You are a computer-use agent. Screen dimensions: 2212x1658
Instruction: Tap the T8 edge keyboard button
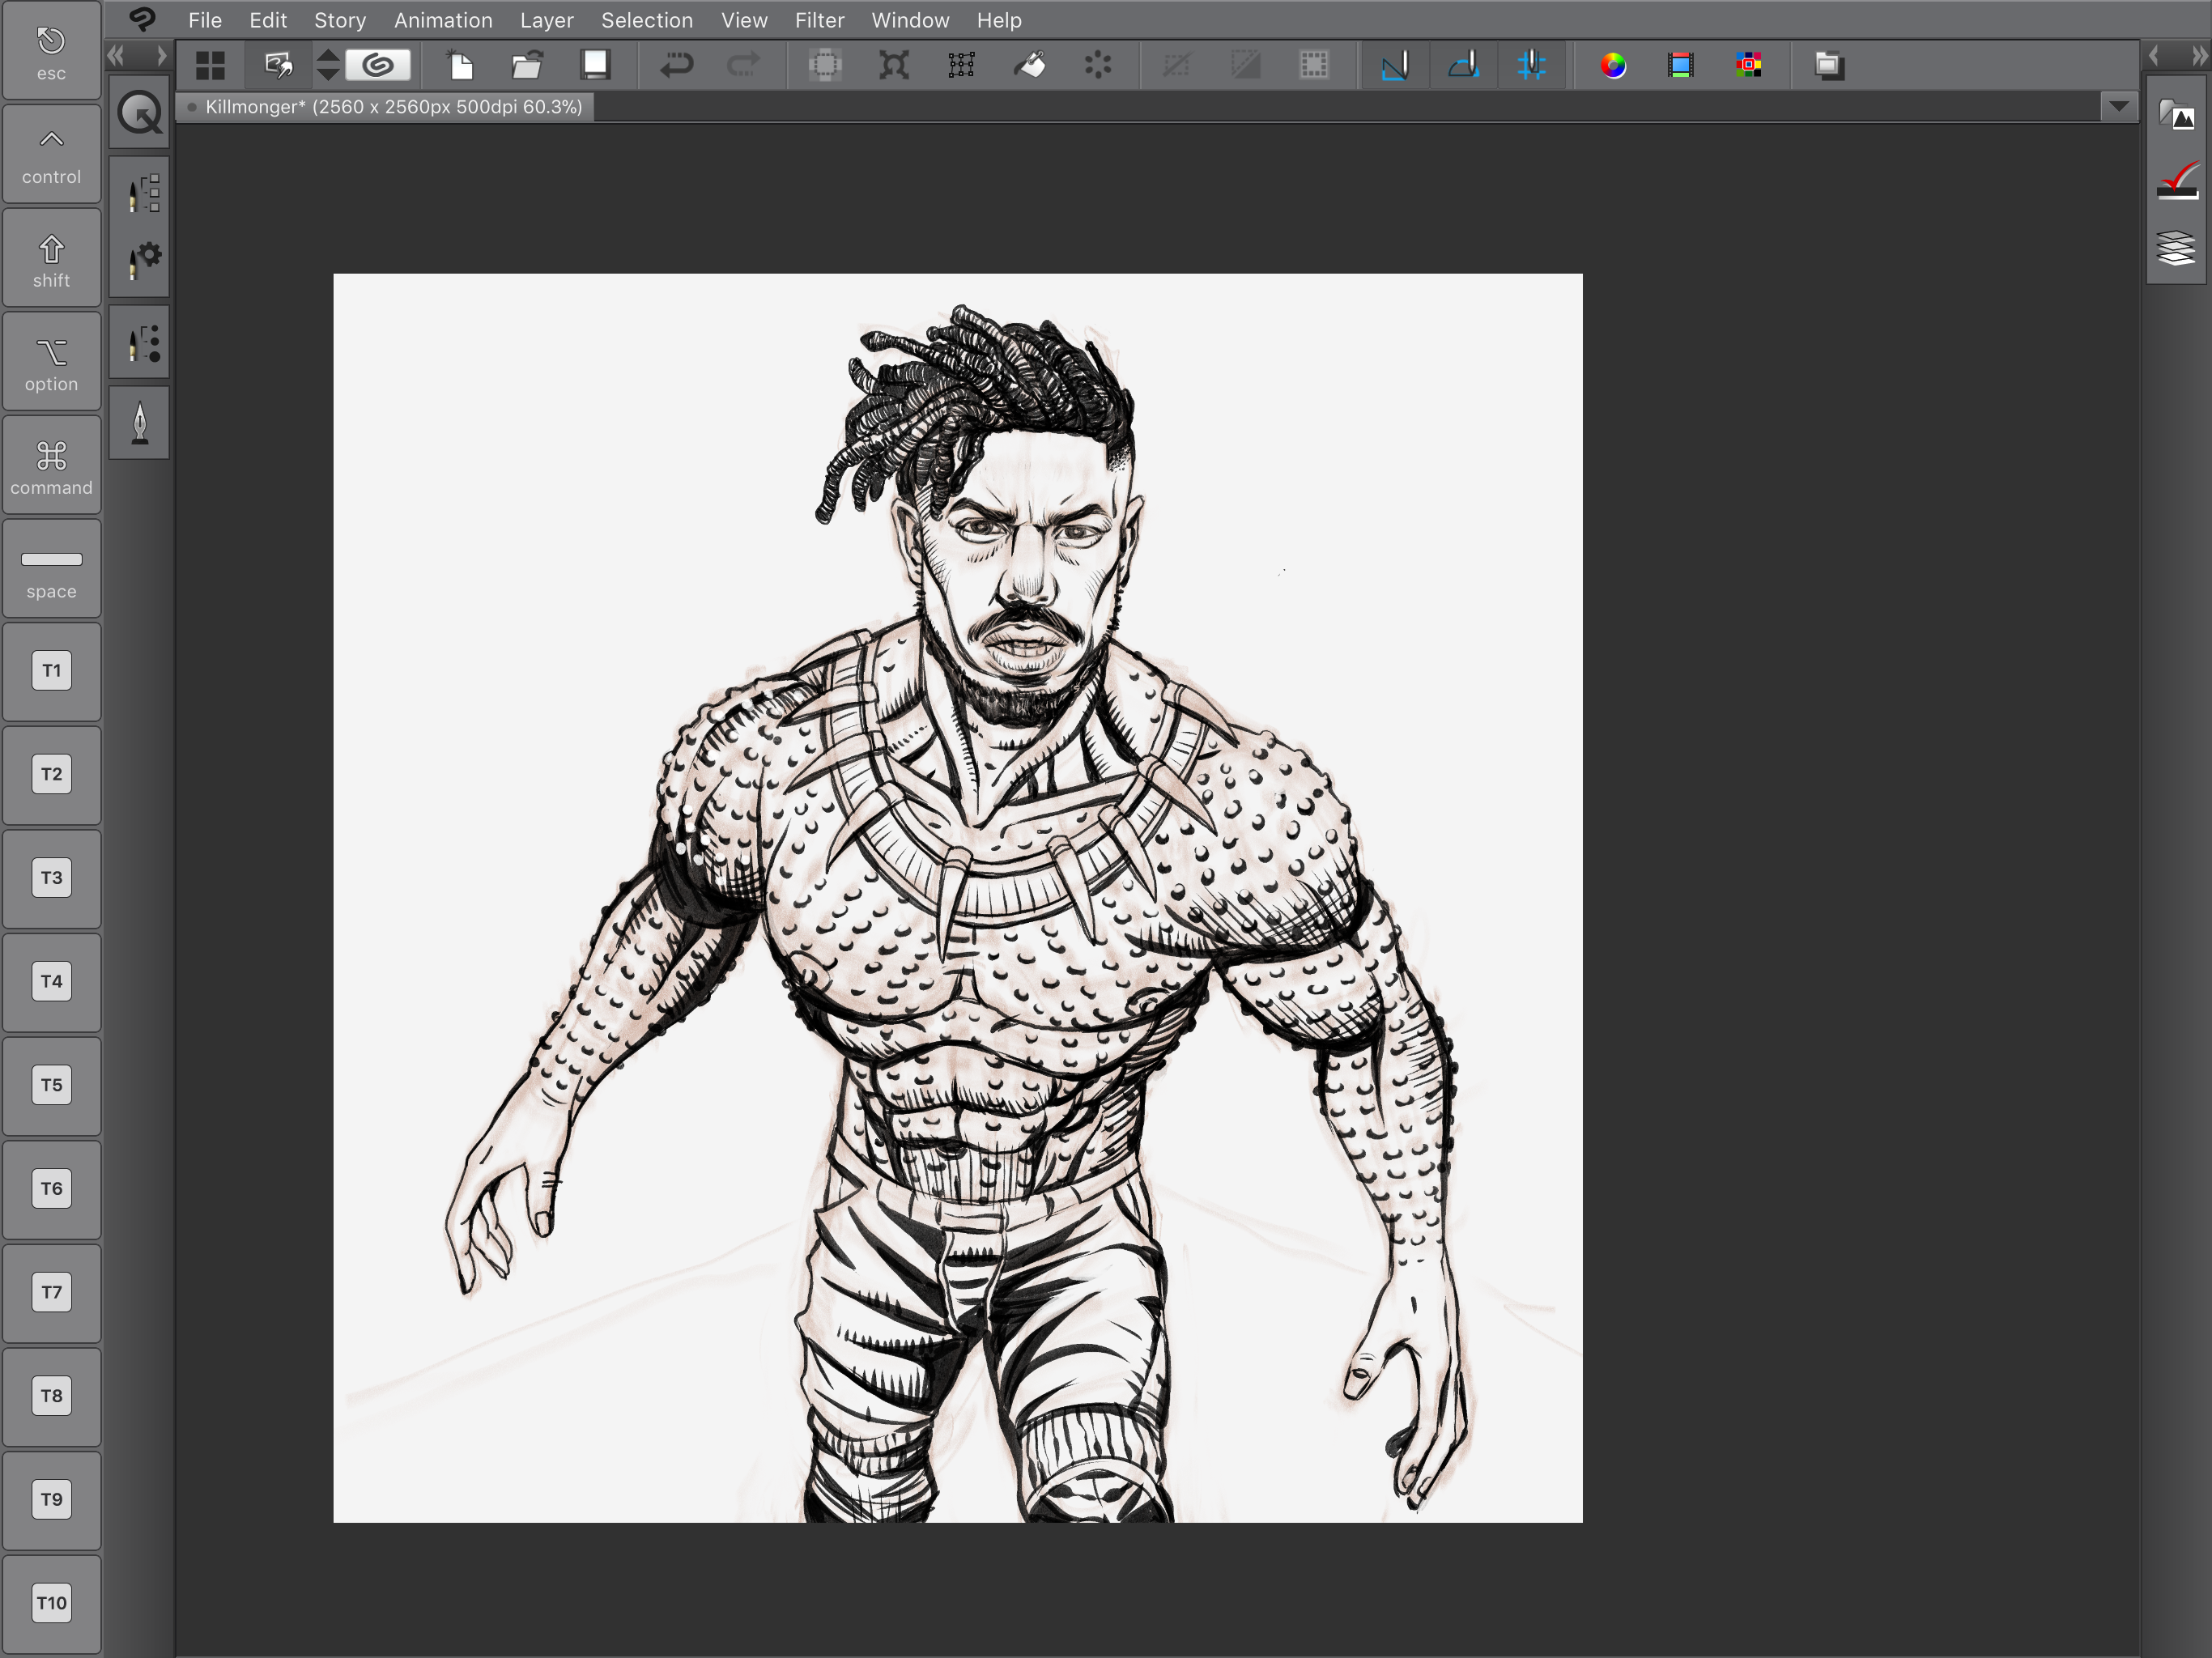coord(51,1397)
